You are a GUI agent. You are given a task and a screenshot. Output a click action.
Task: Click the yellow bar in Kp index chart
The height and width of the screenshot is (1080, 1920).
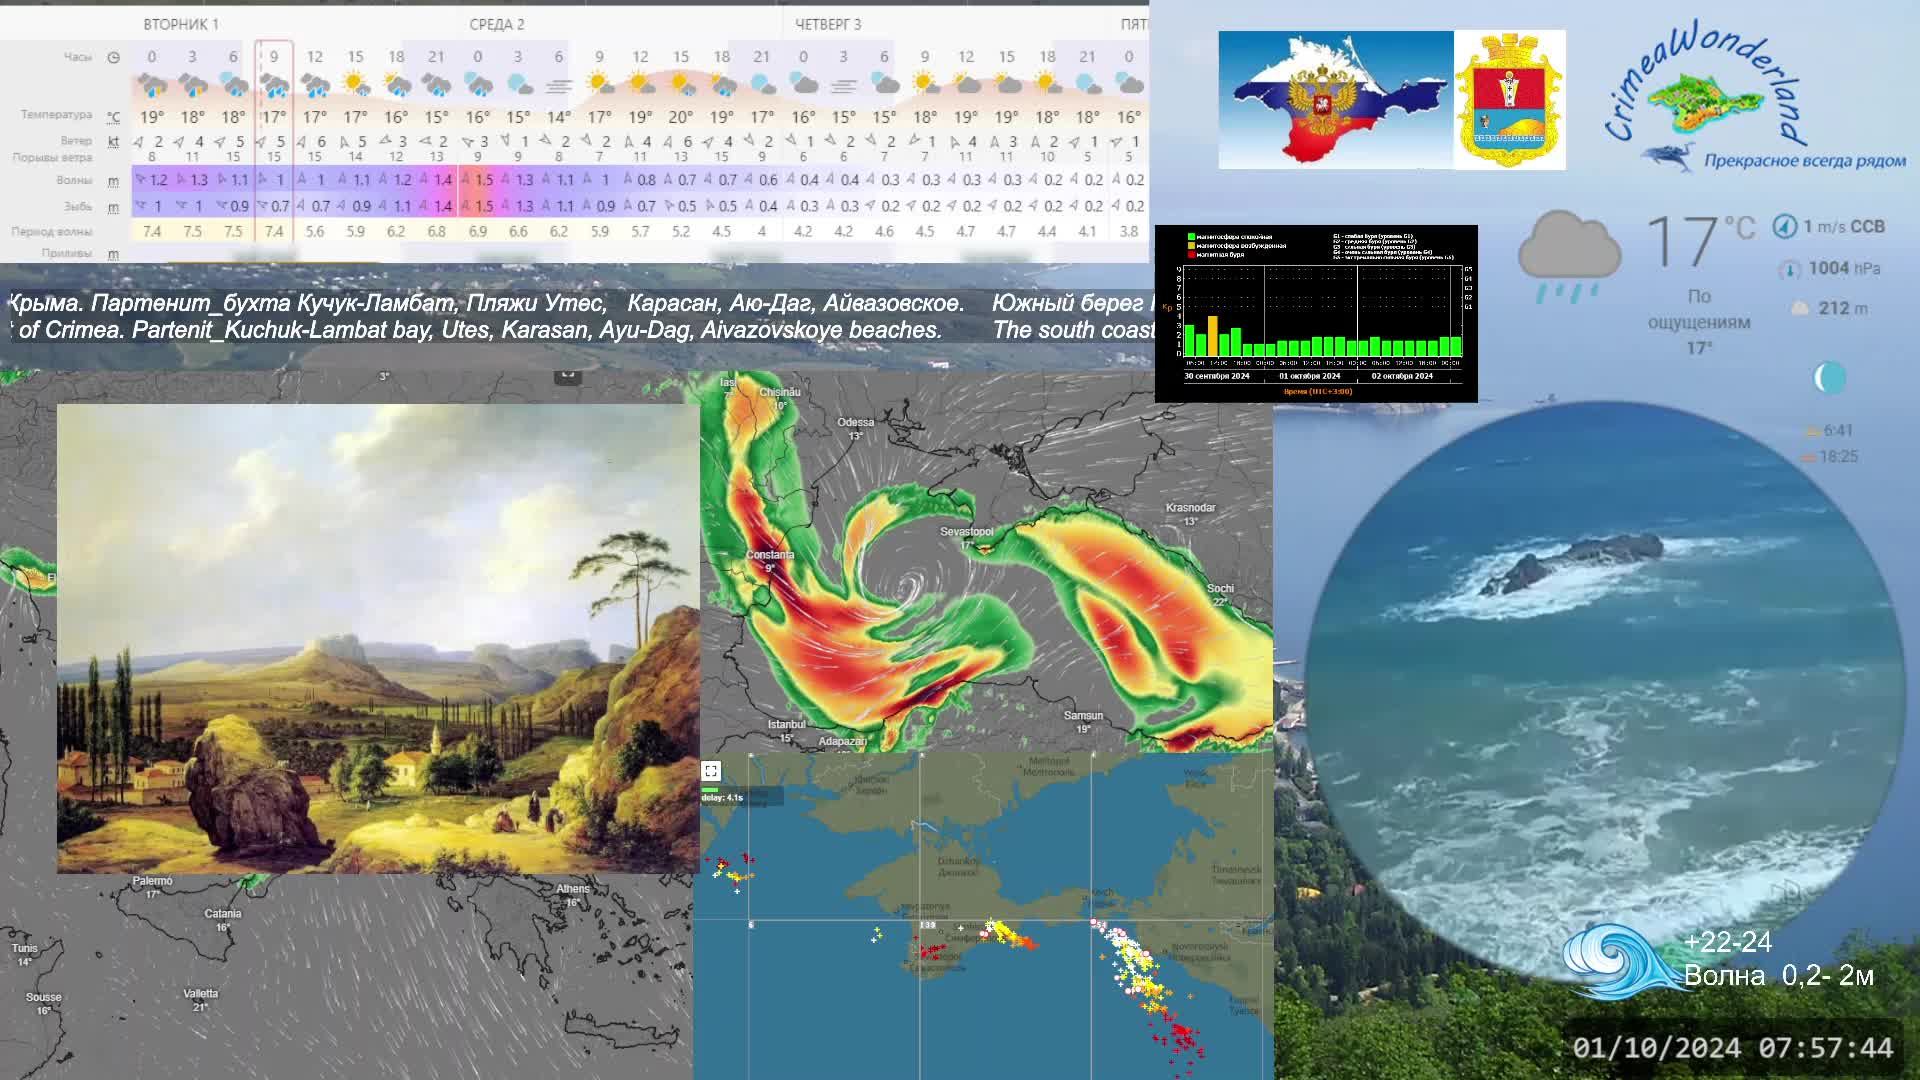[1213, 335]
